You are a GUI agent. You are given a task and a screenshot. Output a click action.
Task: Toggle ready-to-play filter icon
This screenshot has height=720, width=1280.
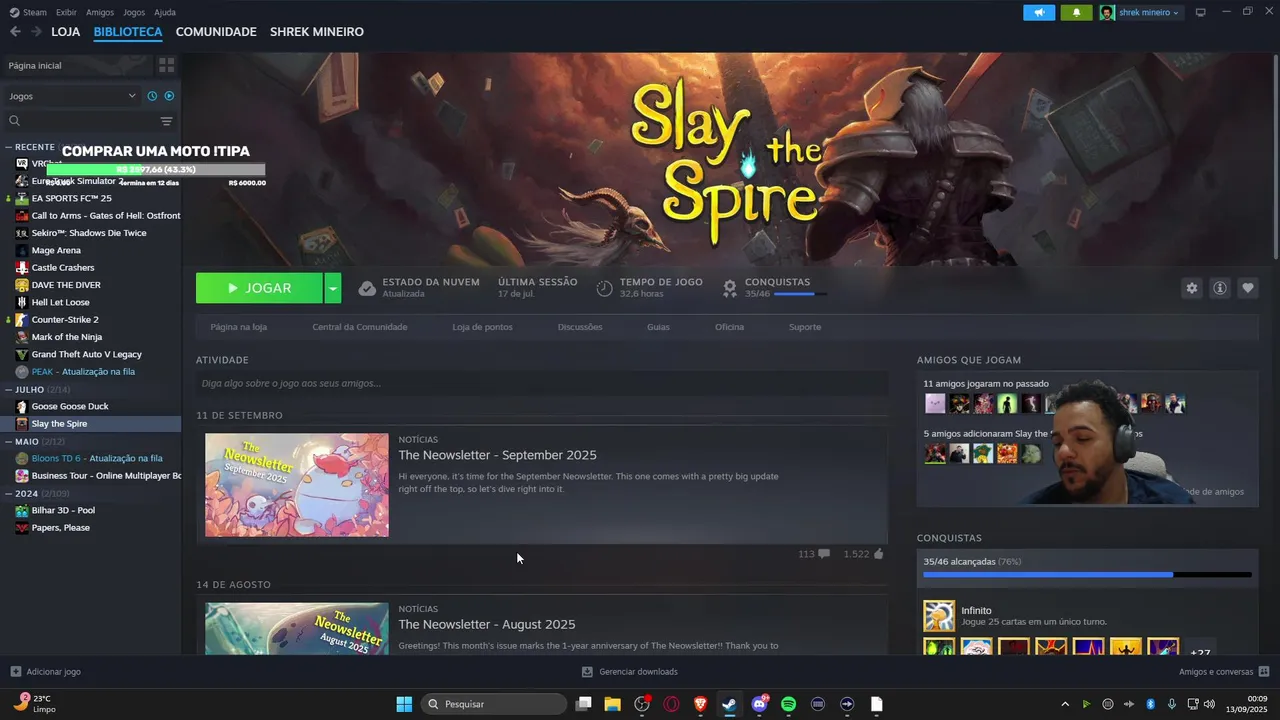[169, 96]
